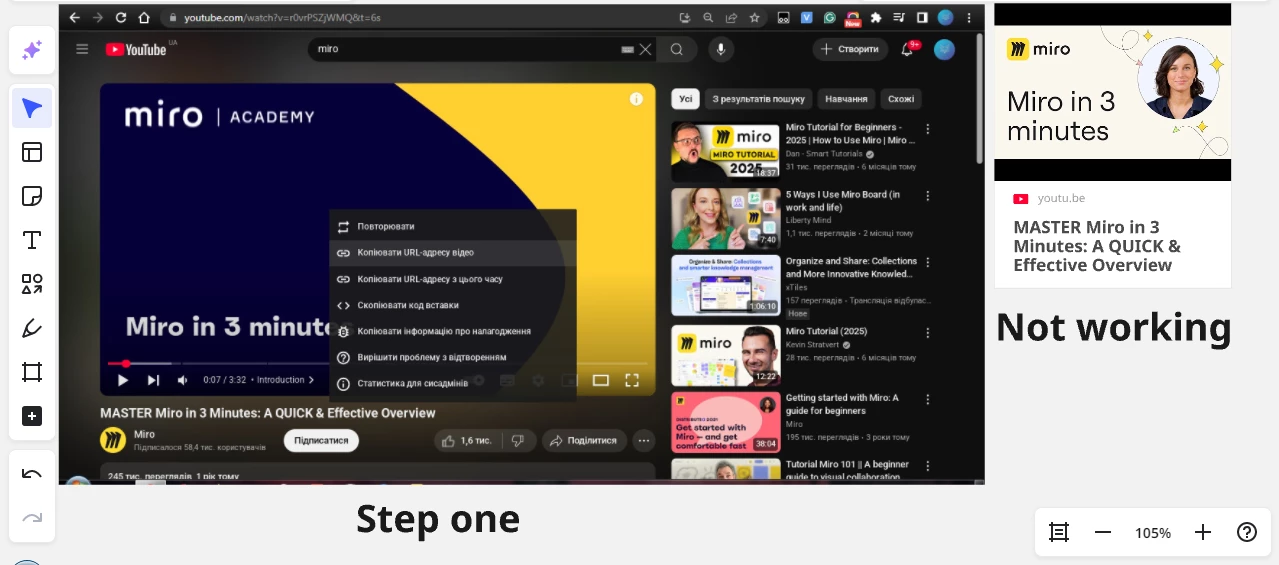Choose Копіювати інформацію про налагодження
The image size is (1279, 565).
tap(453, 331)
